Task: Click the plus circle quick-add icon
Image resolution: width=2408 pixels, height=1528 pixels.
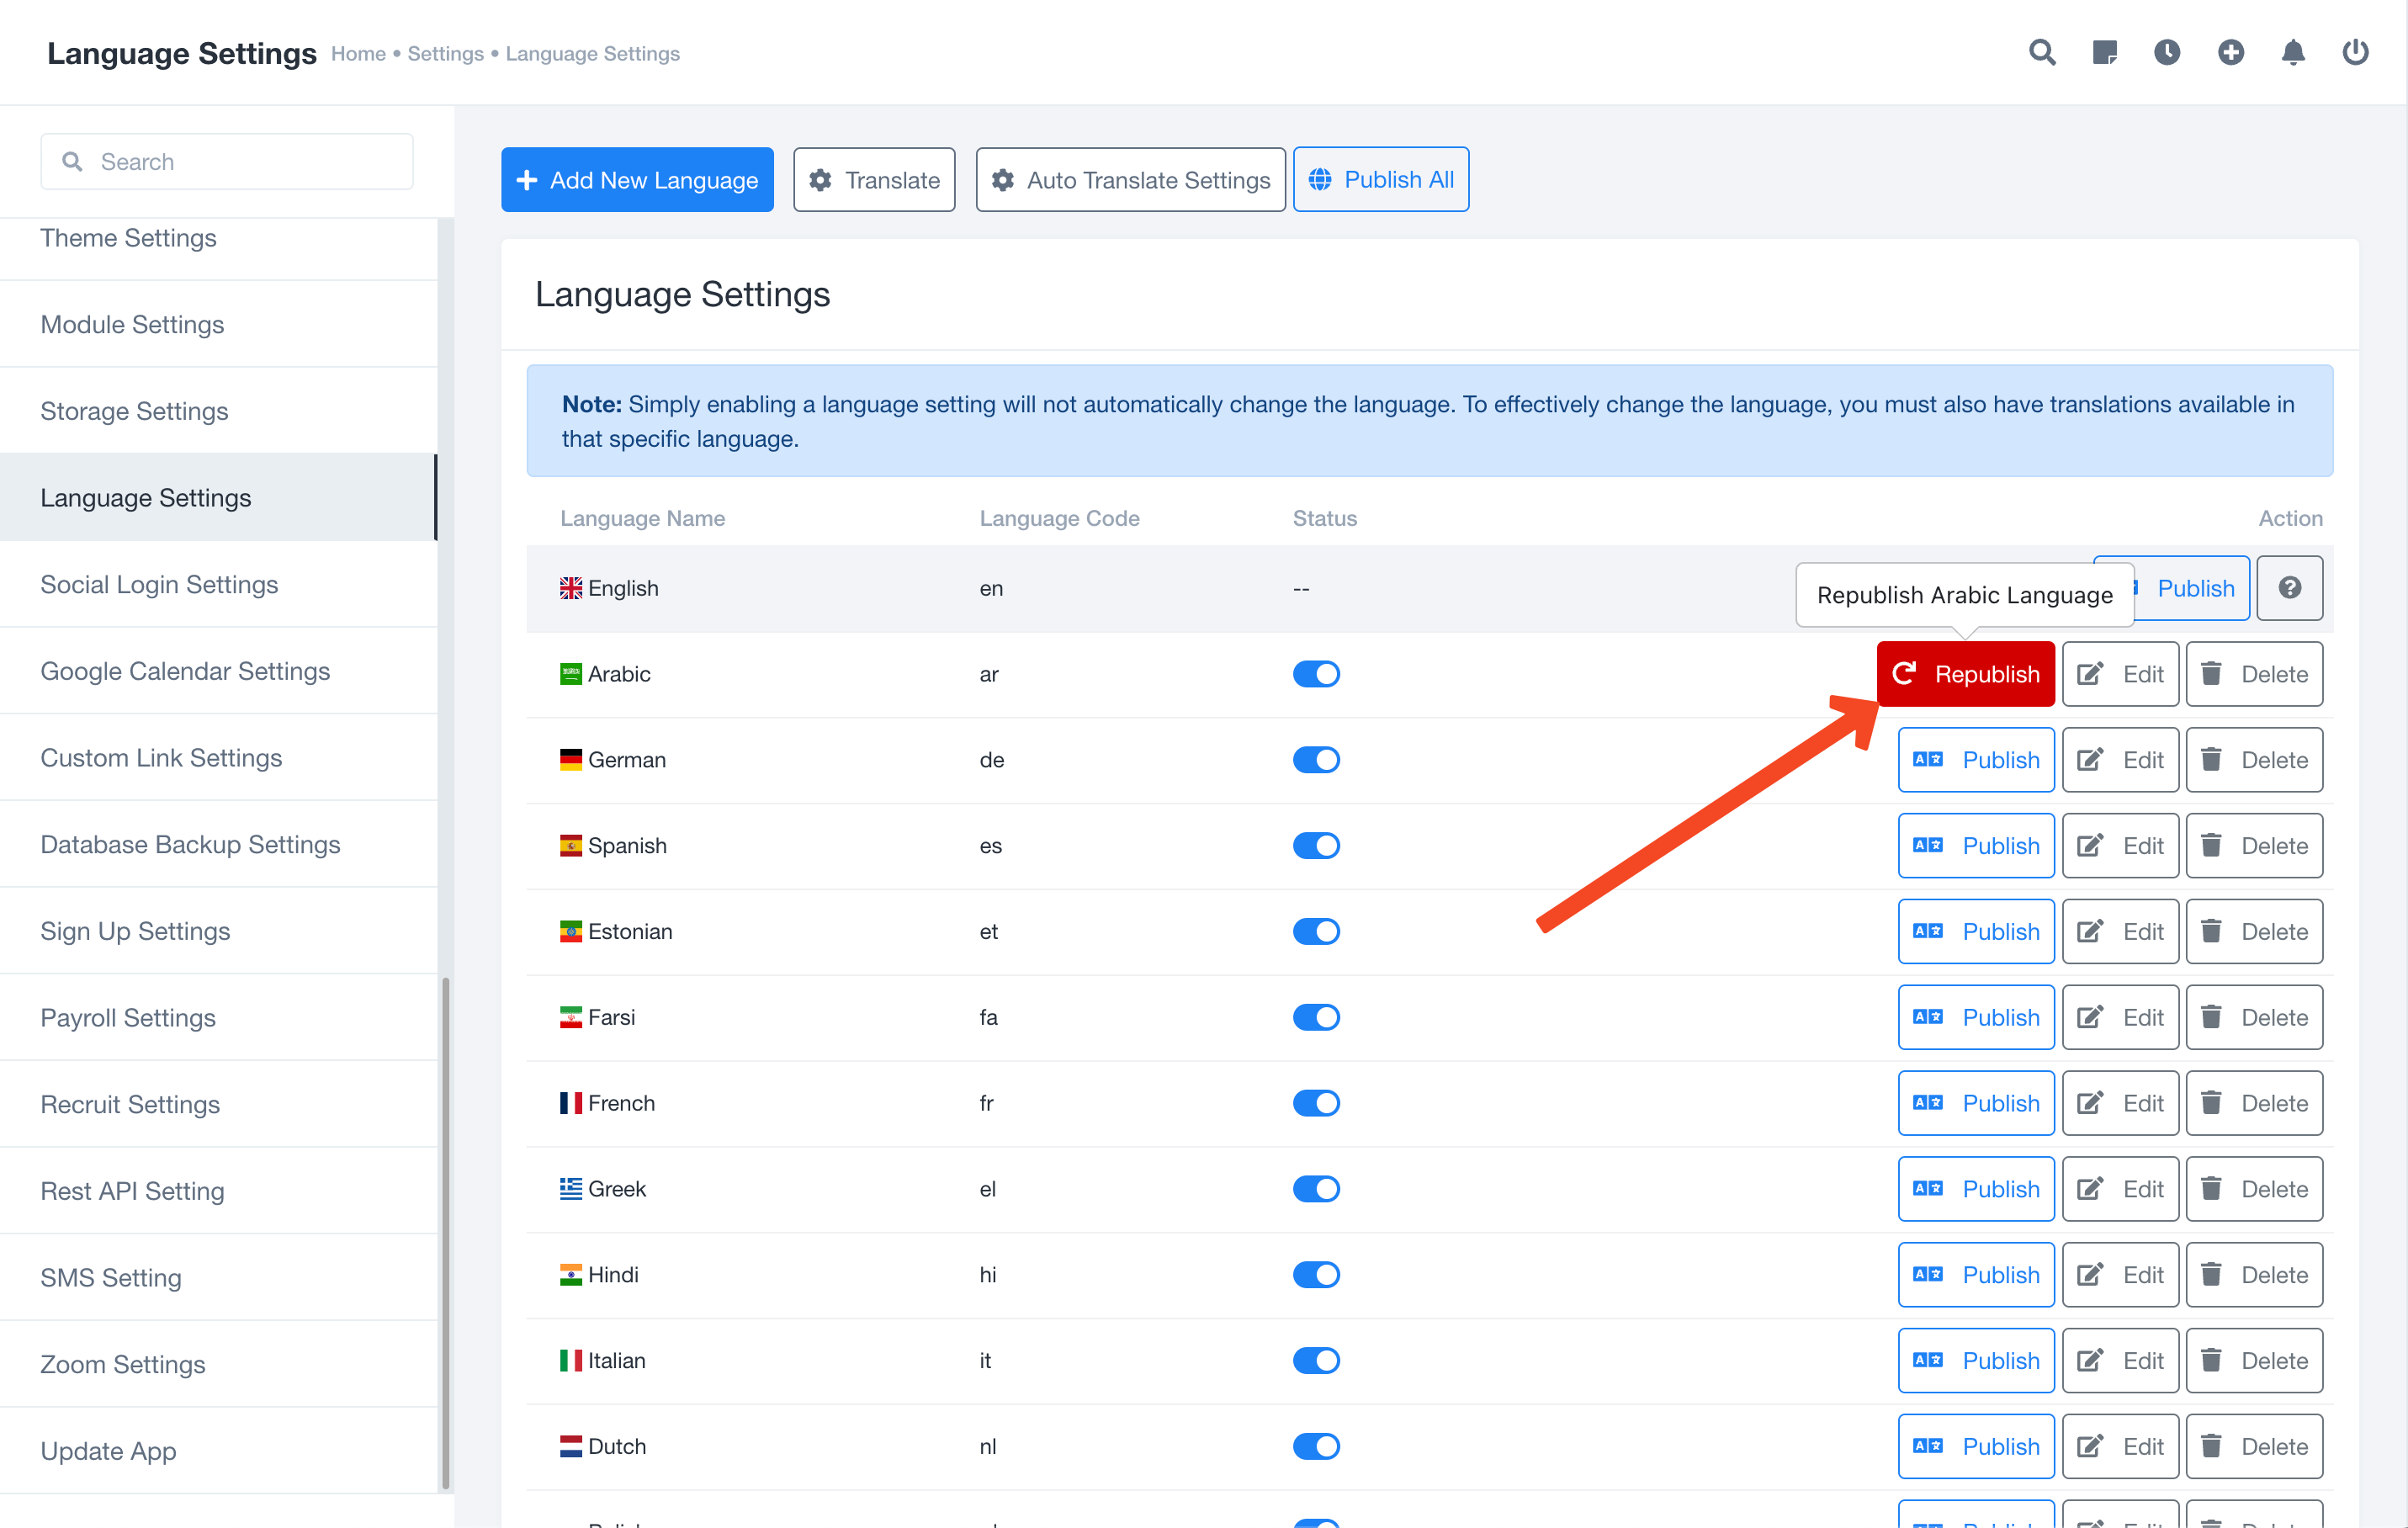Action: pos(2230,52)
